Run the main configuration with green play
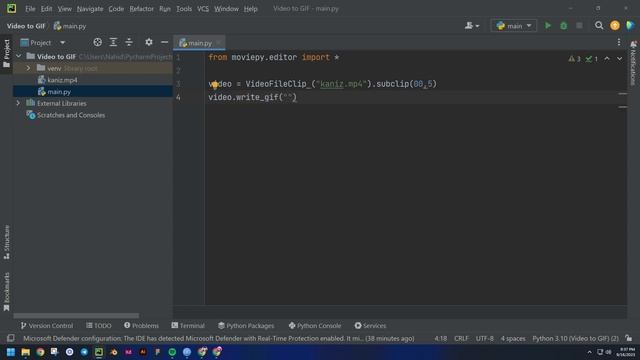Image resolution: width=640 pixels, height=360 pixels. coord(548,26)
